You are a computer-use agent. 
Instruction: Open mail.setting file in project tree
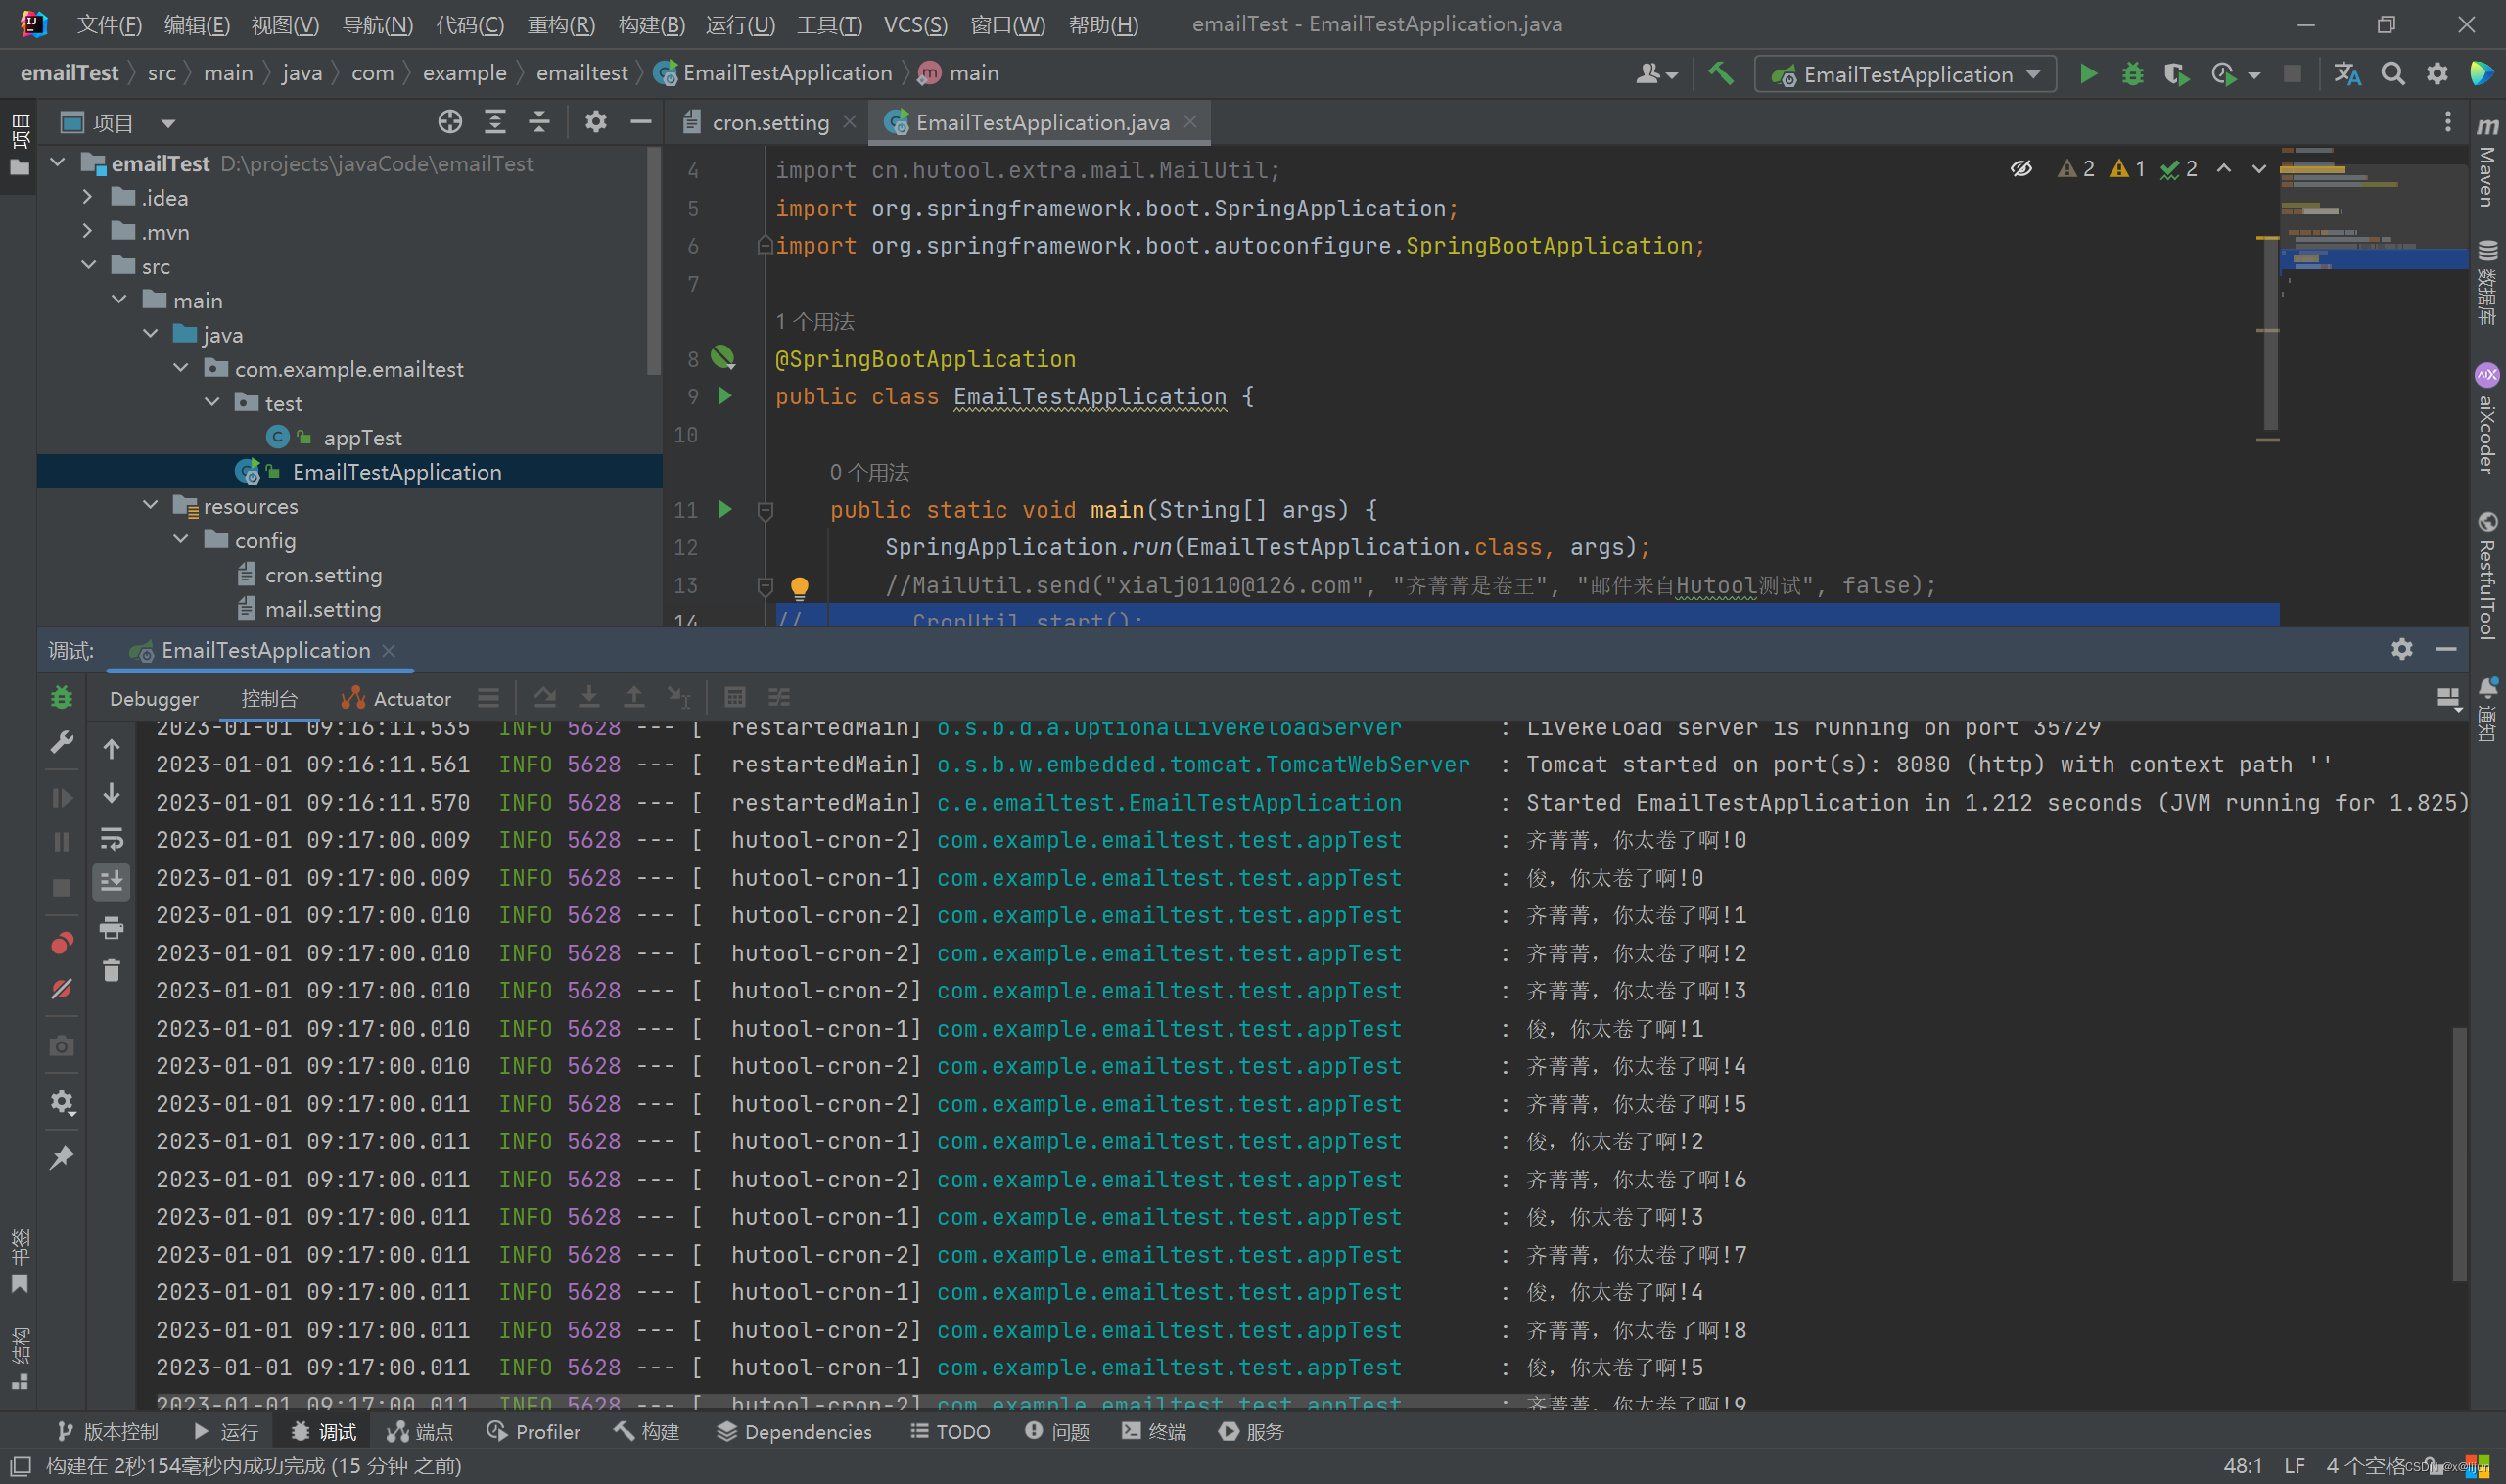point(322,609)
